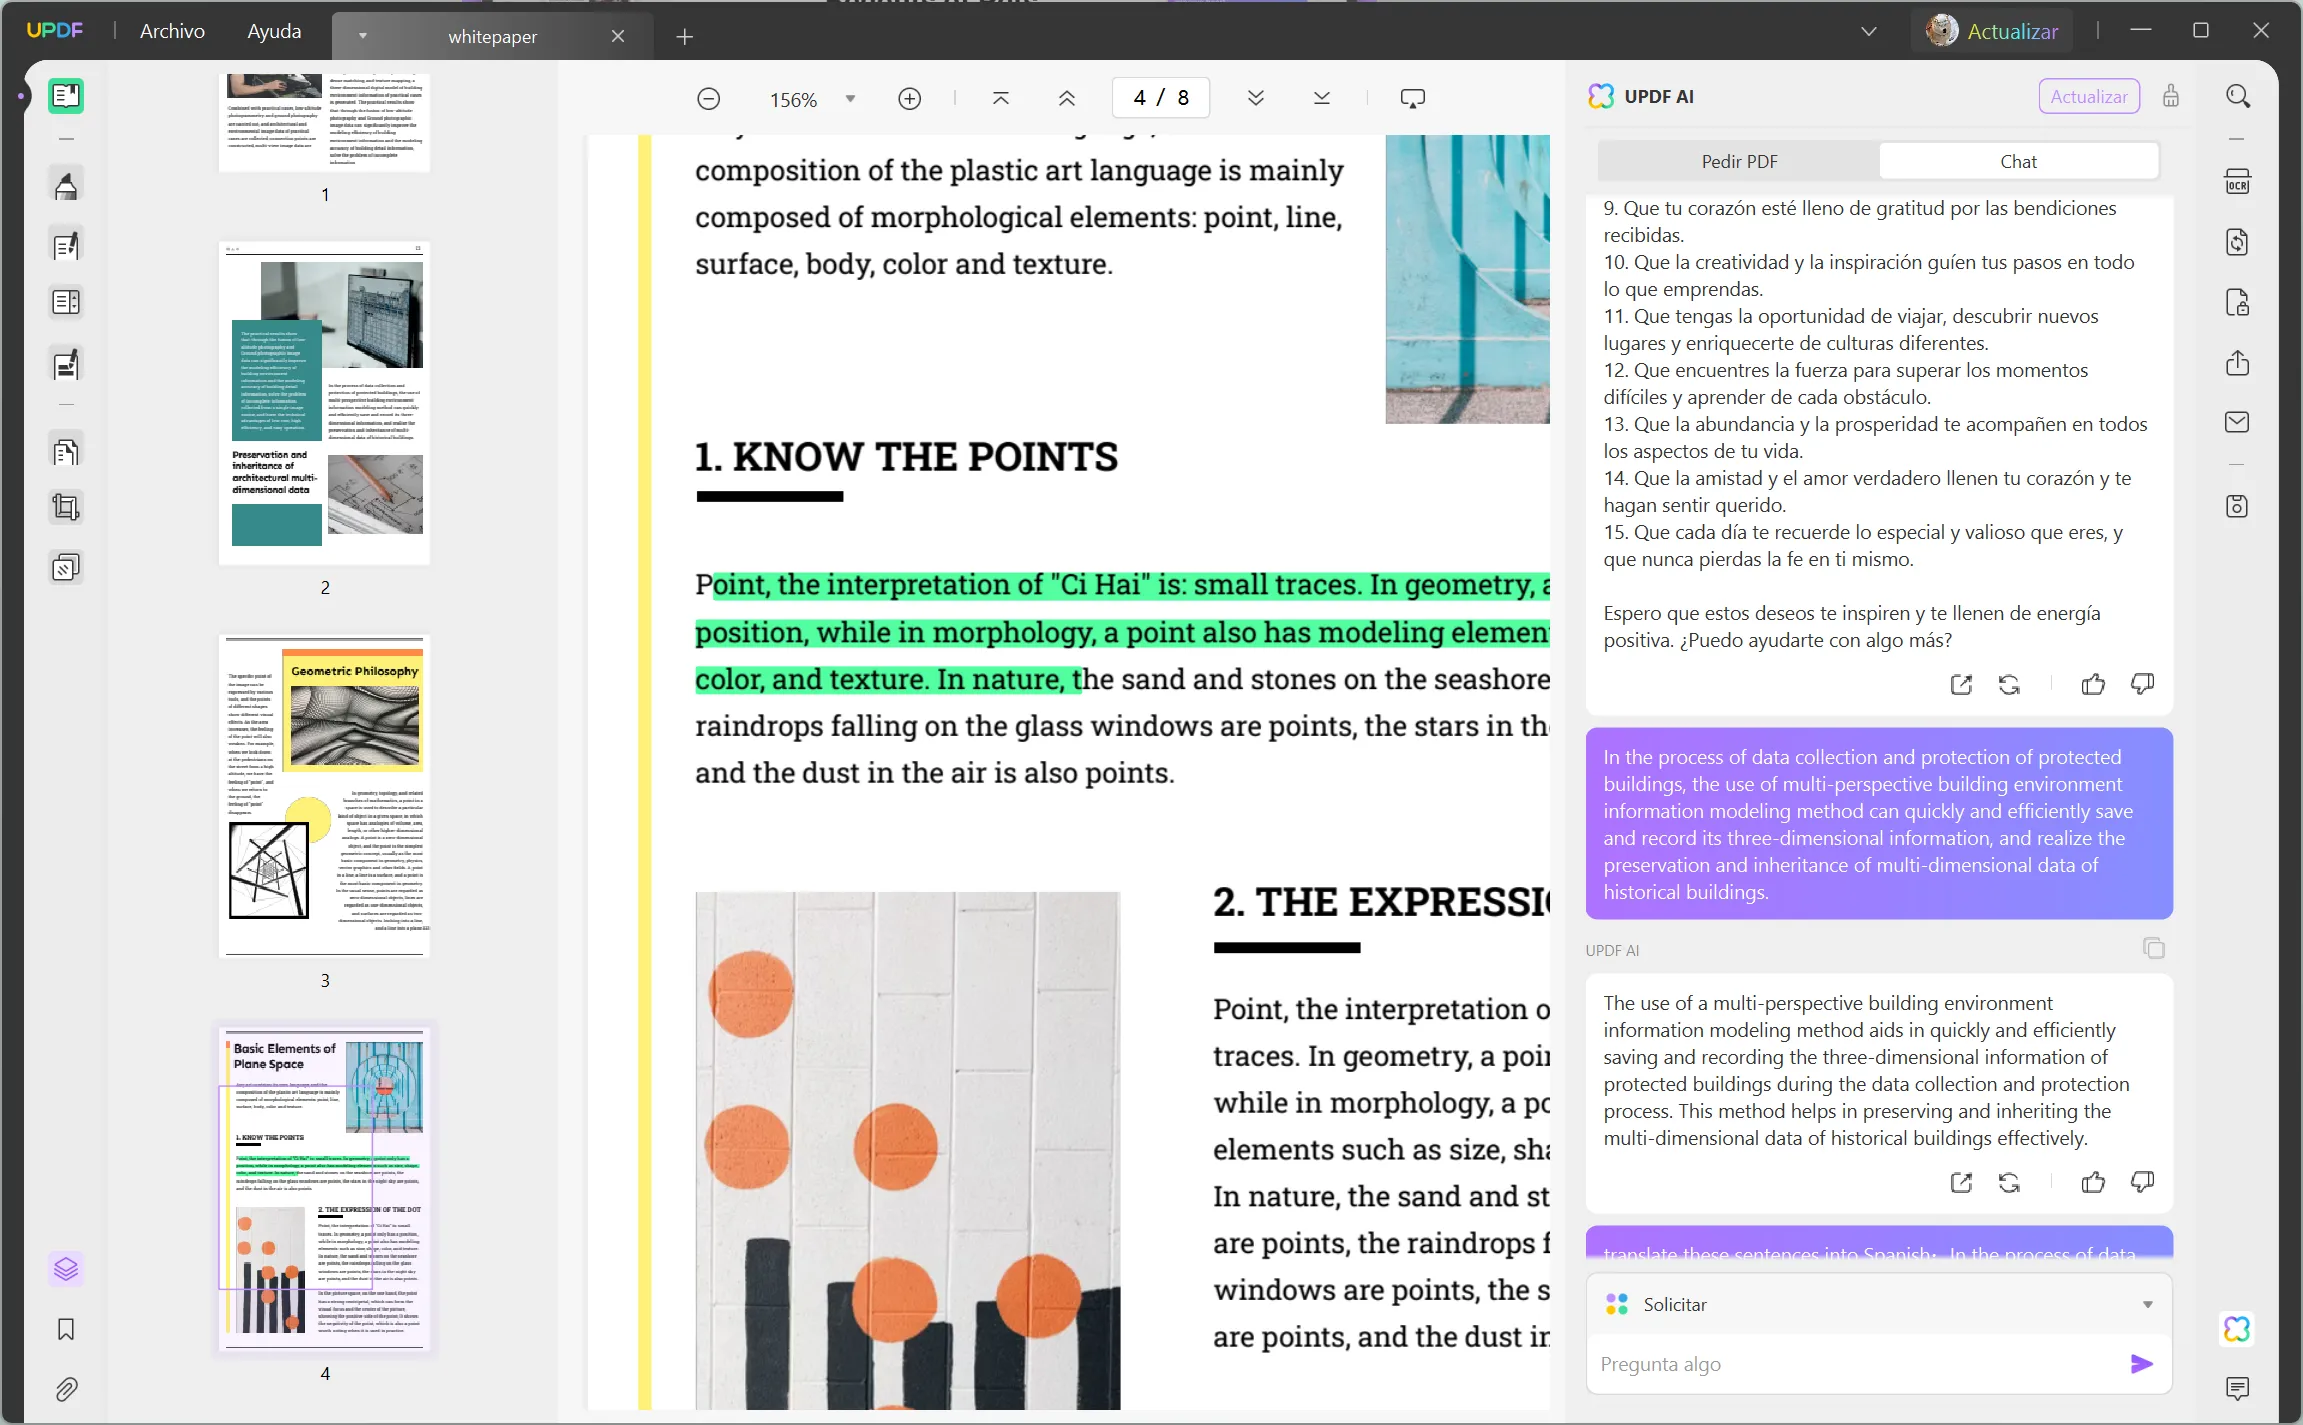This screenshot has height=1425, width=2303.
Task: Open the Fill and Sign form tool
Action: pos(66,365)
